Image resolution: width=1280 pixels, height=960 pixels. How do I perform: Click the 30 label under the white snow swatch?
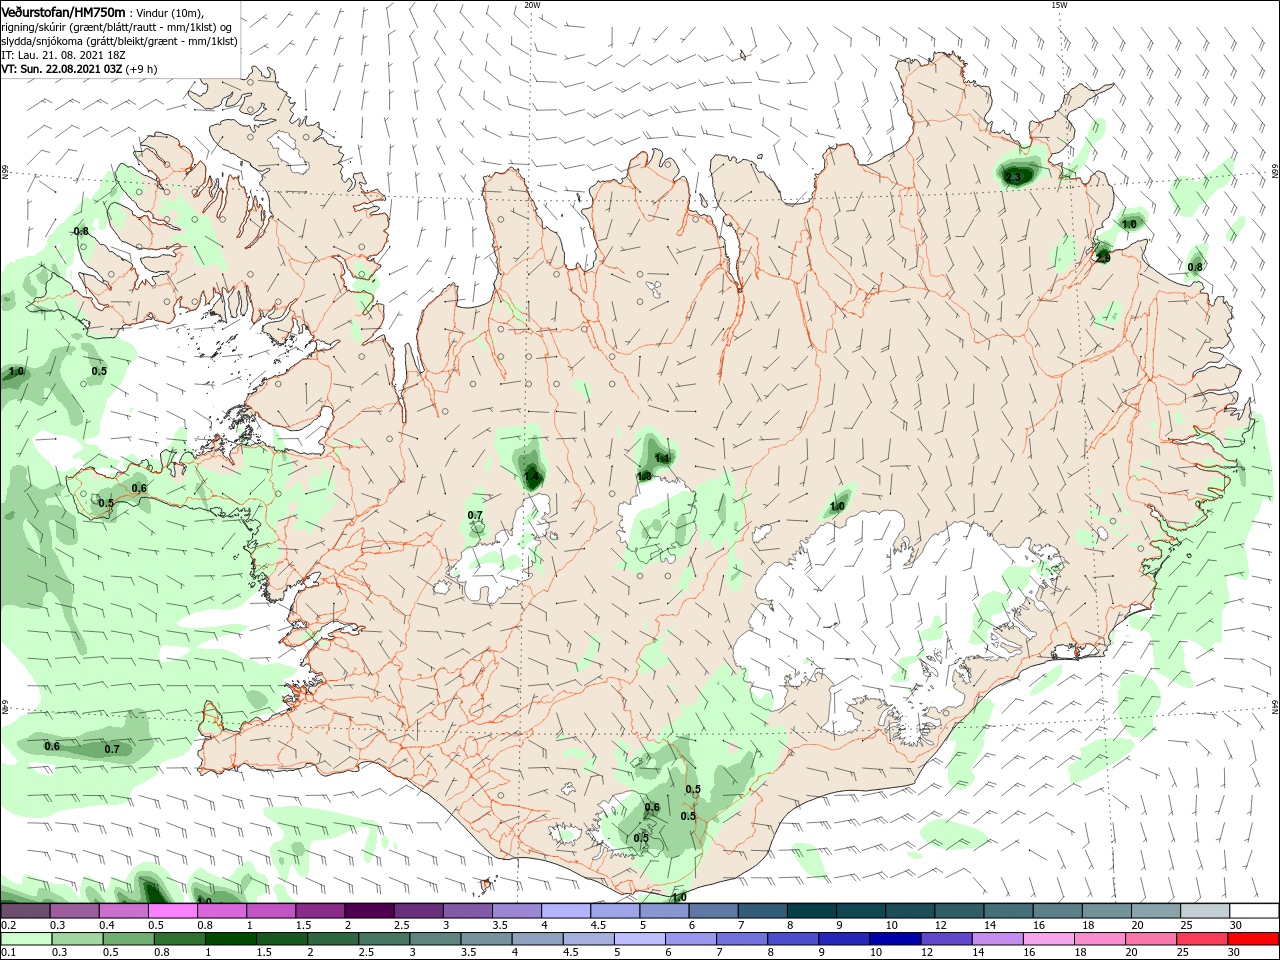click(1236, 925)
